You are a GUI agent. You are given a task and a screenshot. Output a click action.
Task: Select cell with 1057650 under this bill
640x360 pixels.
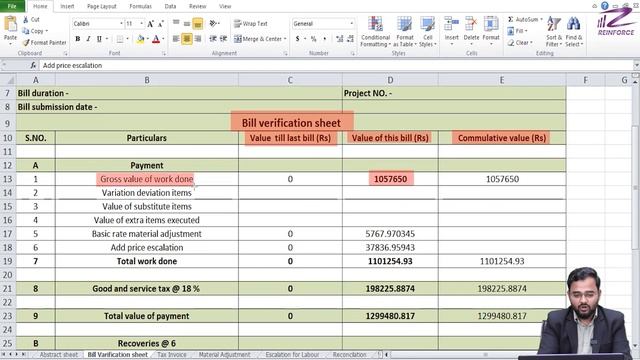click(390, 179)
